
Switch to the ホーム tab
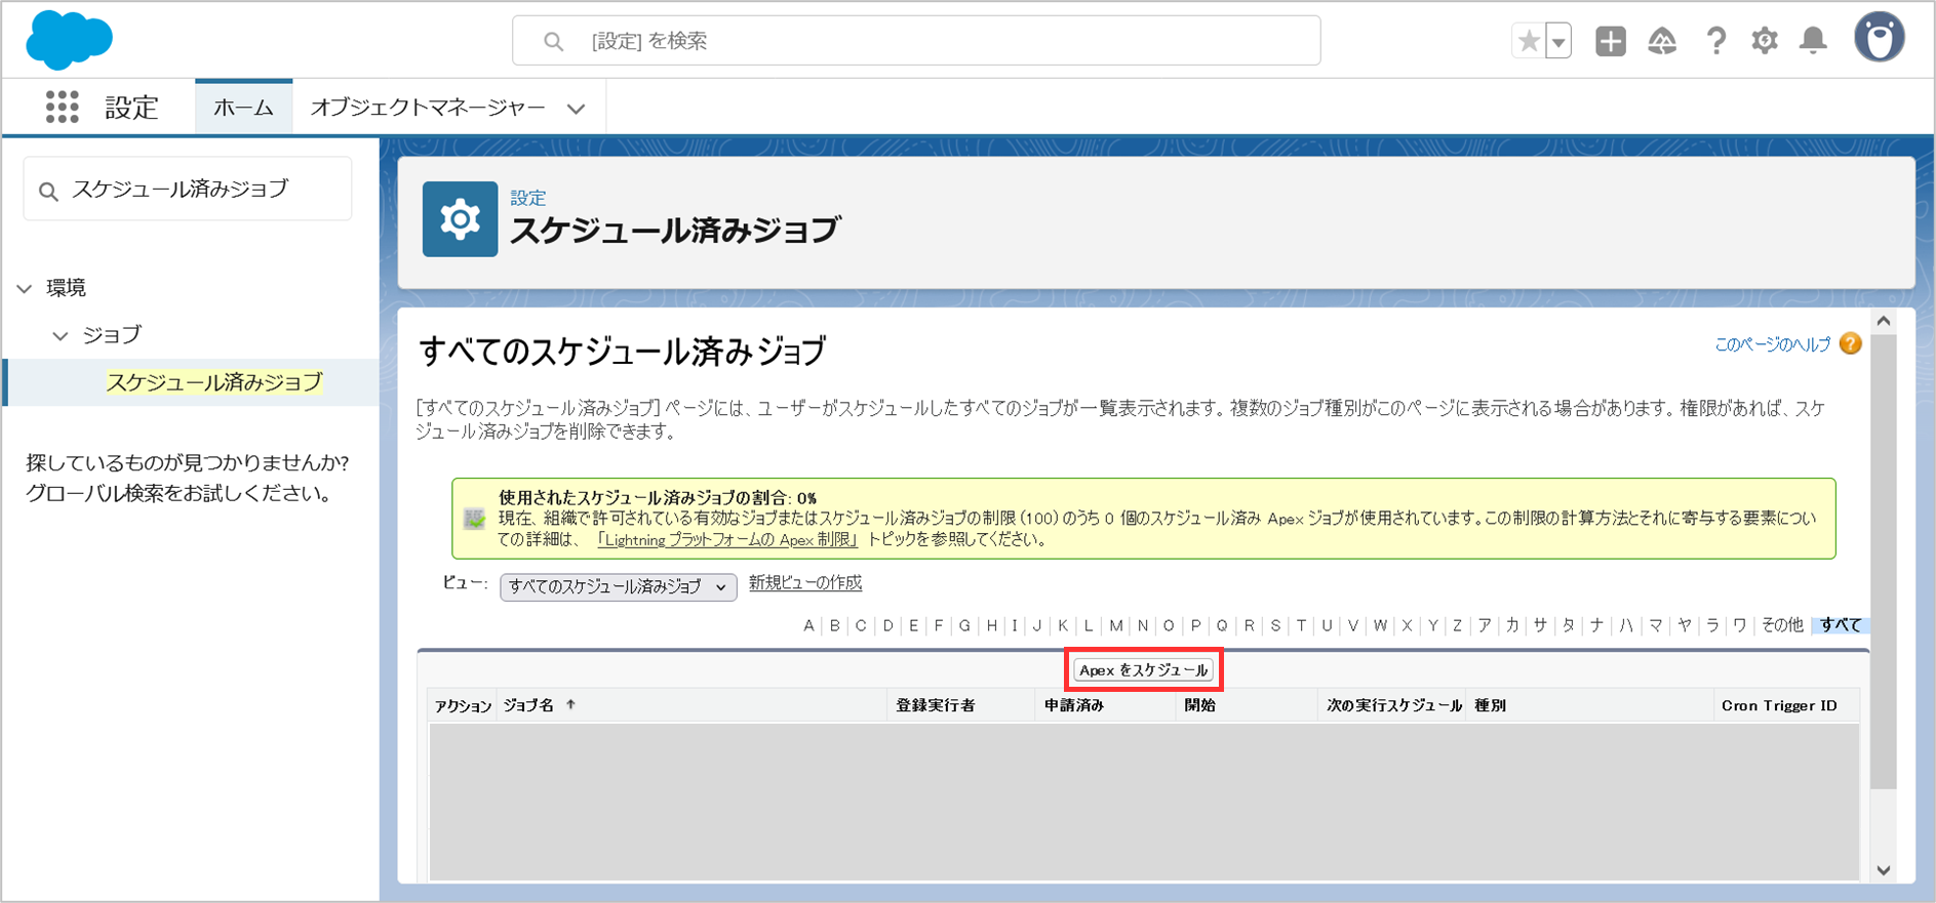click(x=243, y=108)
